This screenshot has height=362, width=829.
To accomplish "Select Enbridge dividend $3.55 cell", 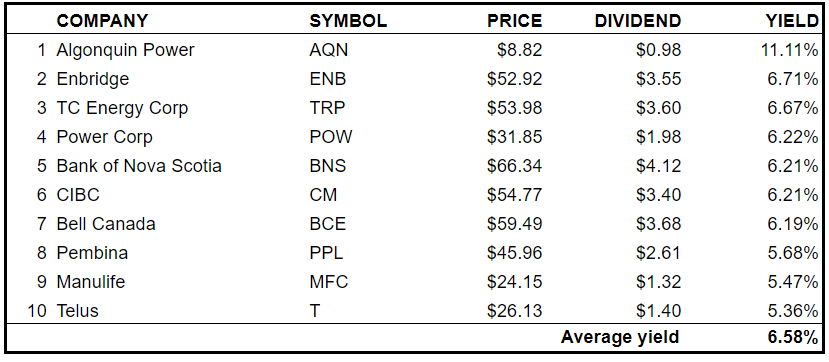I will [659, 79].
